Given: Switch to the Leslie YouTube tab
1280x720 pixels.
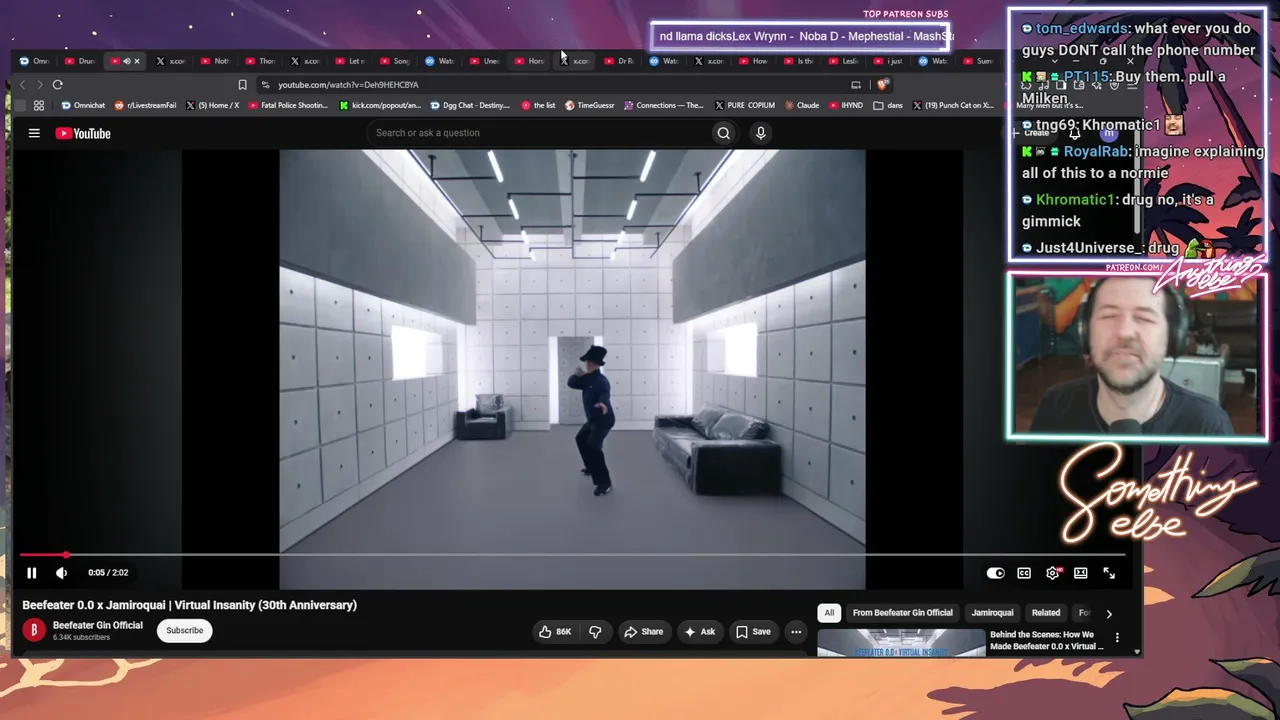Looking at the screenshot, I should coord(844,61).
